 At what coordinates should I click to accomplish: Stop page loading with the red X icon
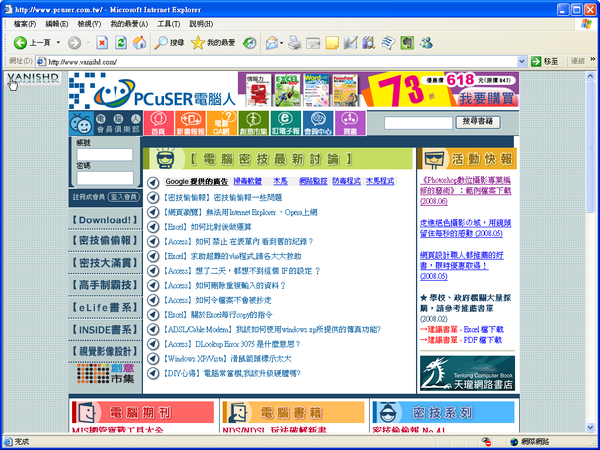(x=102, y=42)
